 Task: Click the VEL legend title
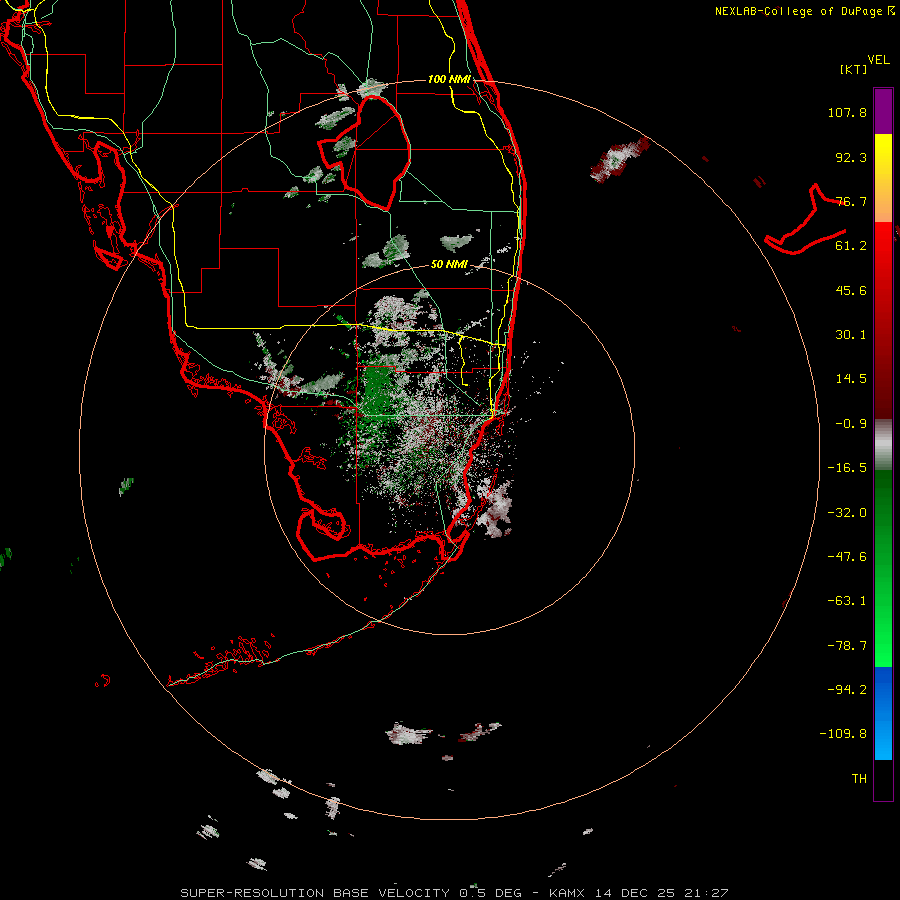[x=878, y=59]
